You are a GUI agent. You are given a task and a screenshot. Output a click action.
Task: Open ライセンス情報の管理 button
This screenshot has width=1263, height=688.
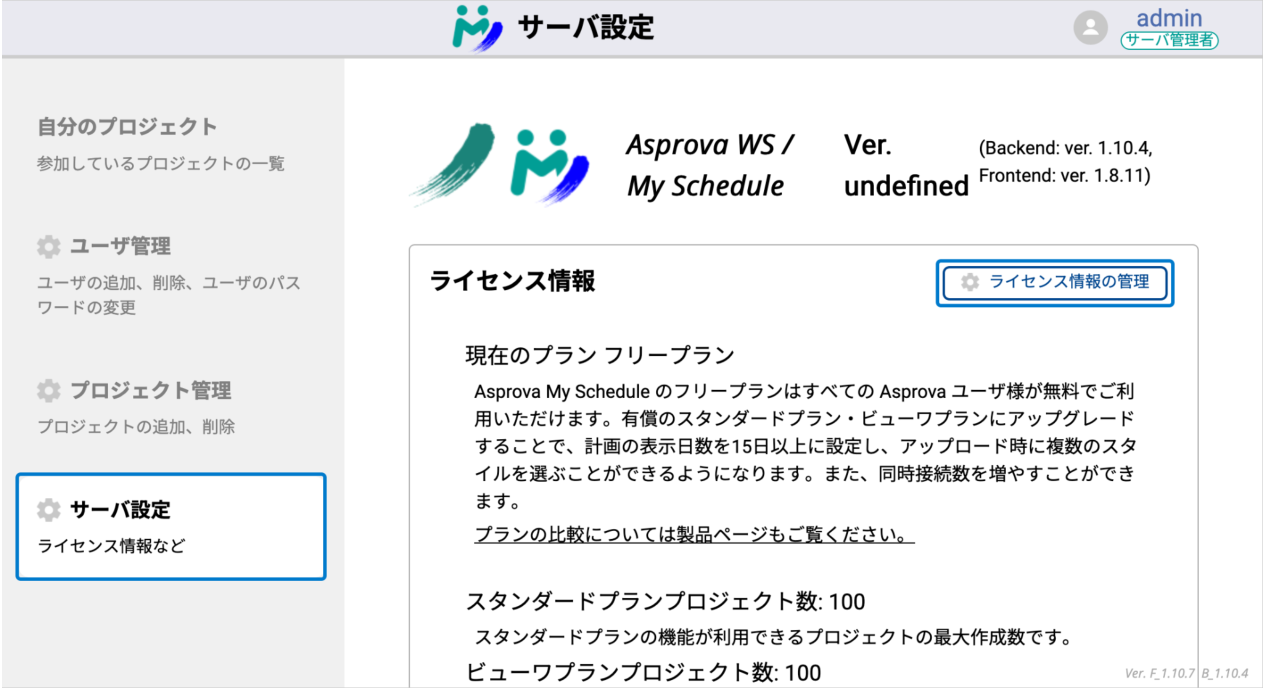click(x=1054, y=283)
